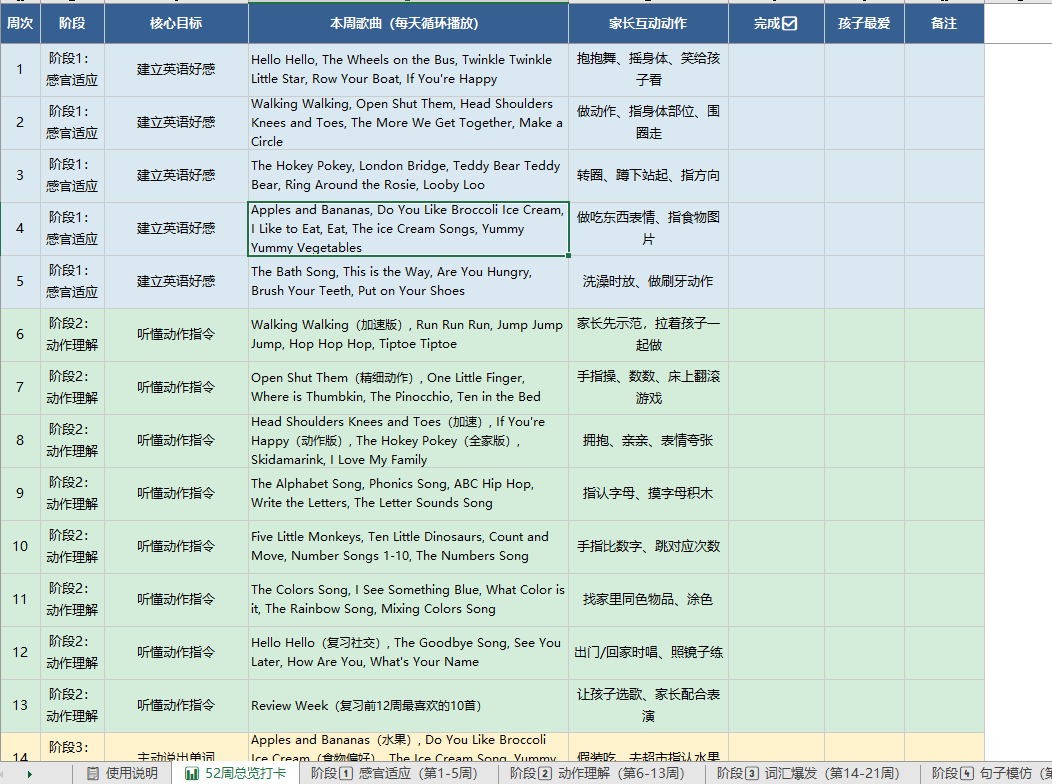Select songs cell starting 'Apples and Bananas, Do You Like Broccoli Ice Cream, I Like'
Screen dimensions: 1052x784
(408, 229)
